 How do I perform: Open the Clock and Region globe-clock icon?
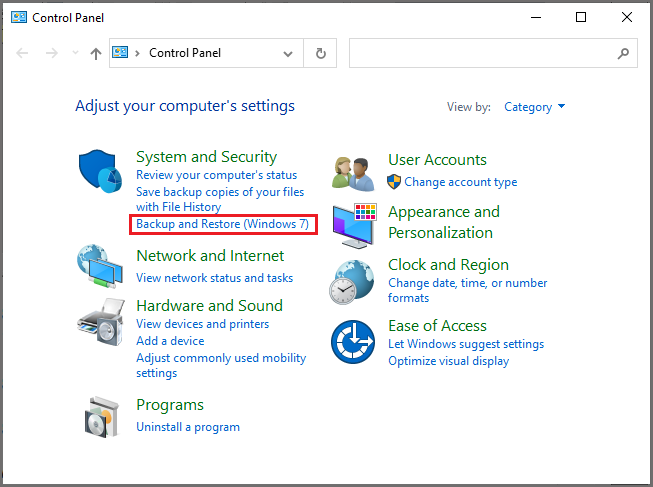click(x=352, y=282)
